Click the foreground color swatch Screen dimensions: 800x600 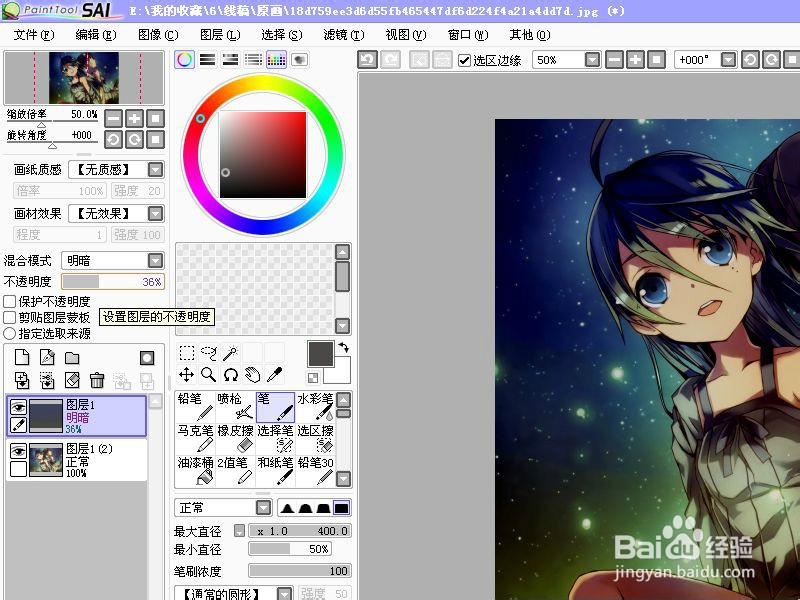[320, 354]
